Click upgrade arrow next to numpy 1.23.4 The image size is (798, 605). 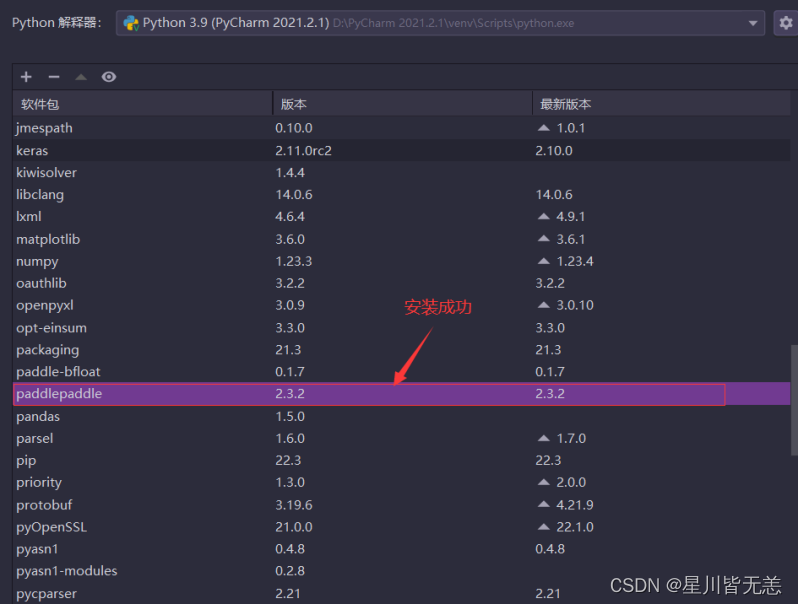[x=544, y=261]
